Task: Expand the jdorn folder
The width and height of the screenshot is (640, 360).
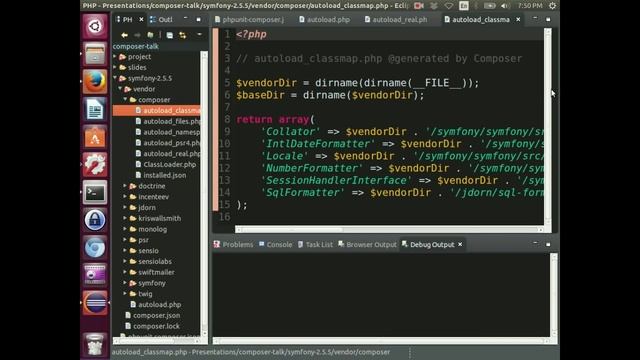Action: coord(125,208)
